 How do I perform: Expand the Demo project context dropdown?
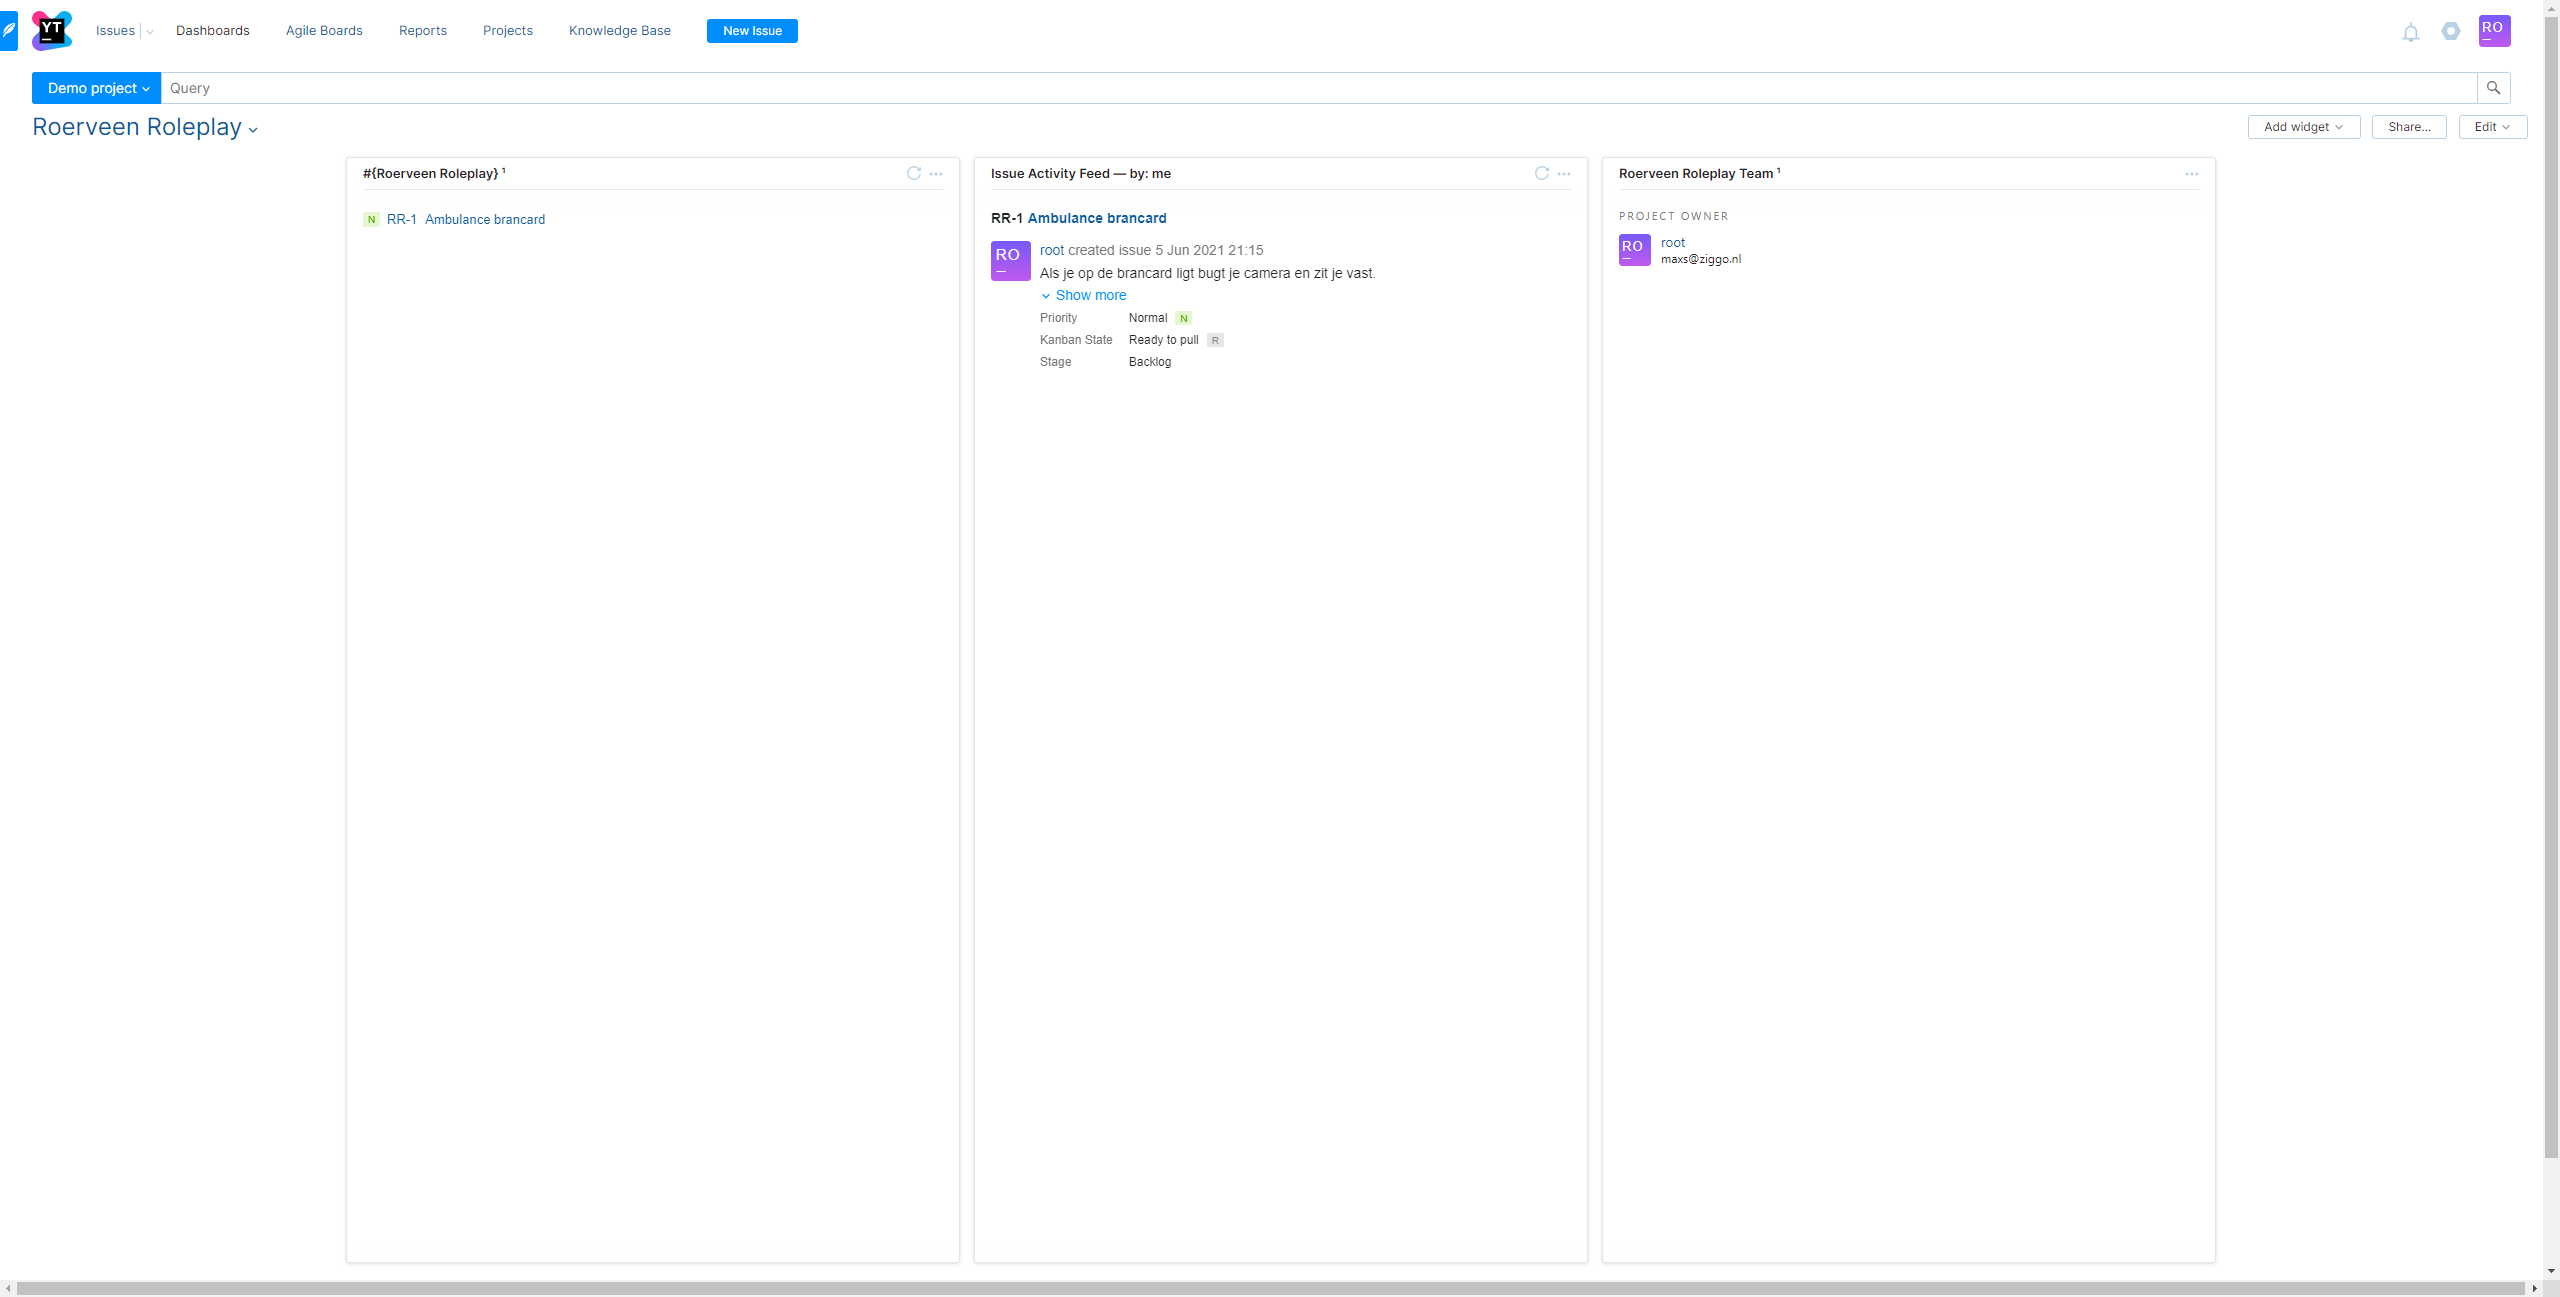[97, 88]
